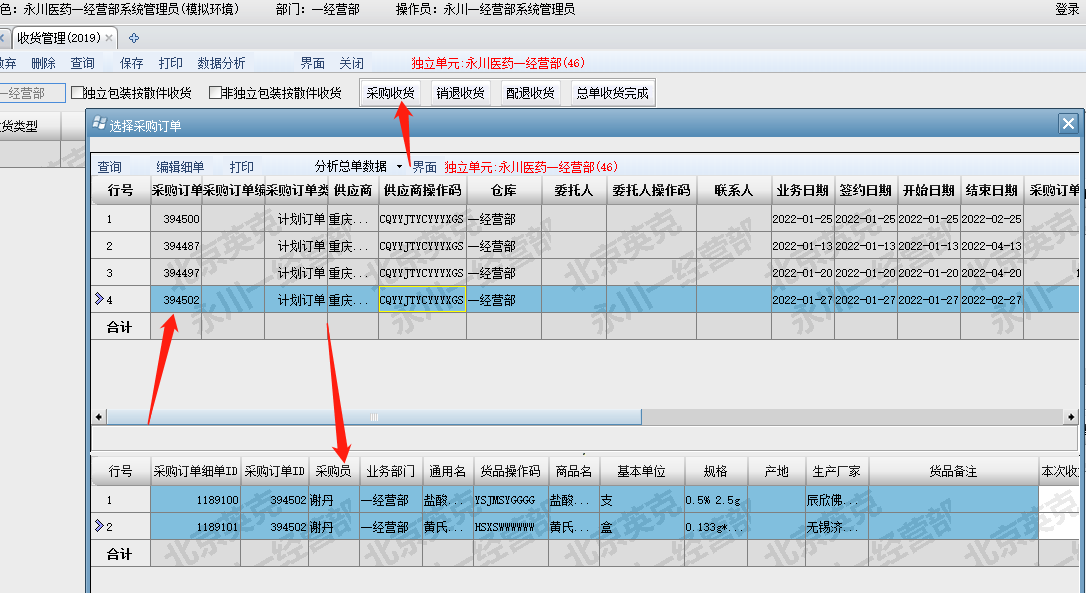1086x593 pixels.
Task: Click 委托人 column header
Action: click(574, 190)
